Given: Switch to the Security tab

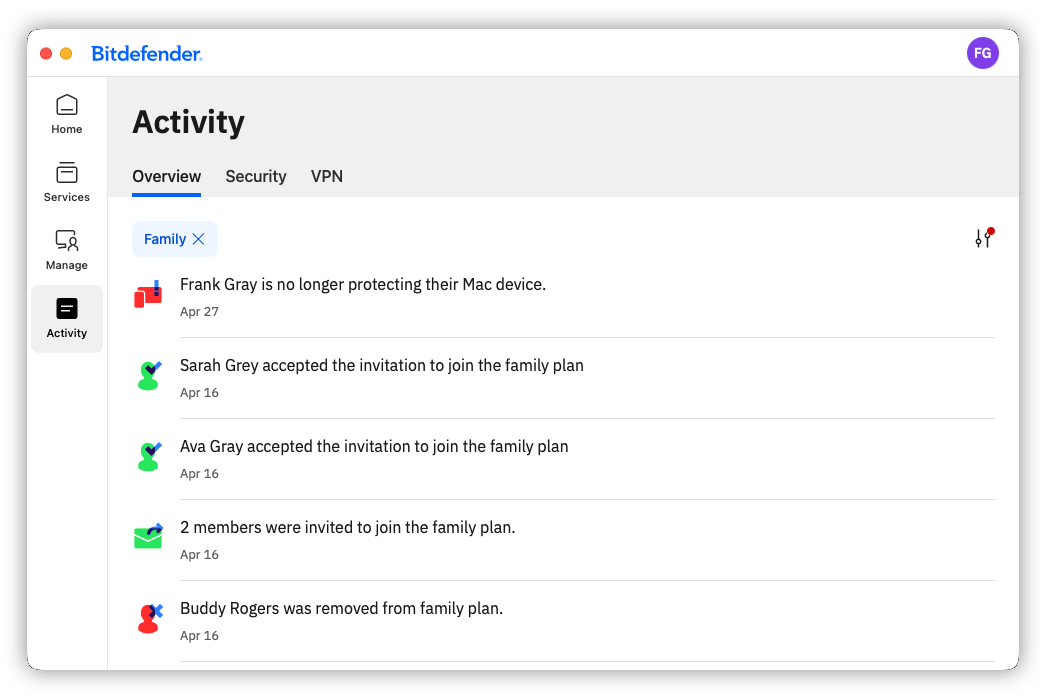Looking at the screenshot, I should point(256,176).
